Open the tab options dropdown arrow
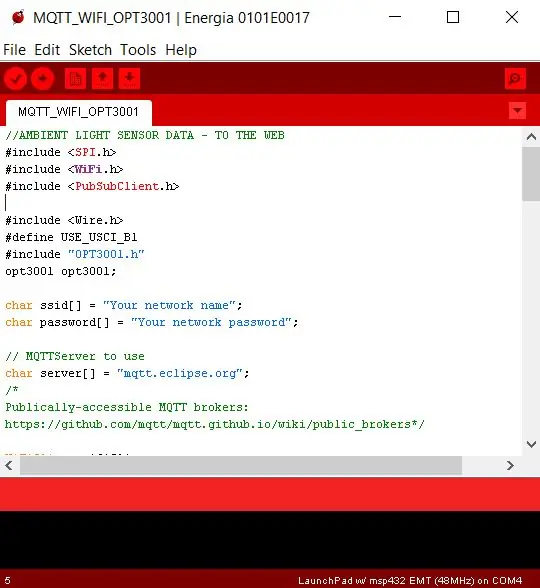 pyautogui.click(x=518, y=111)
